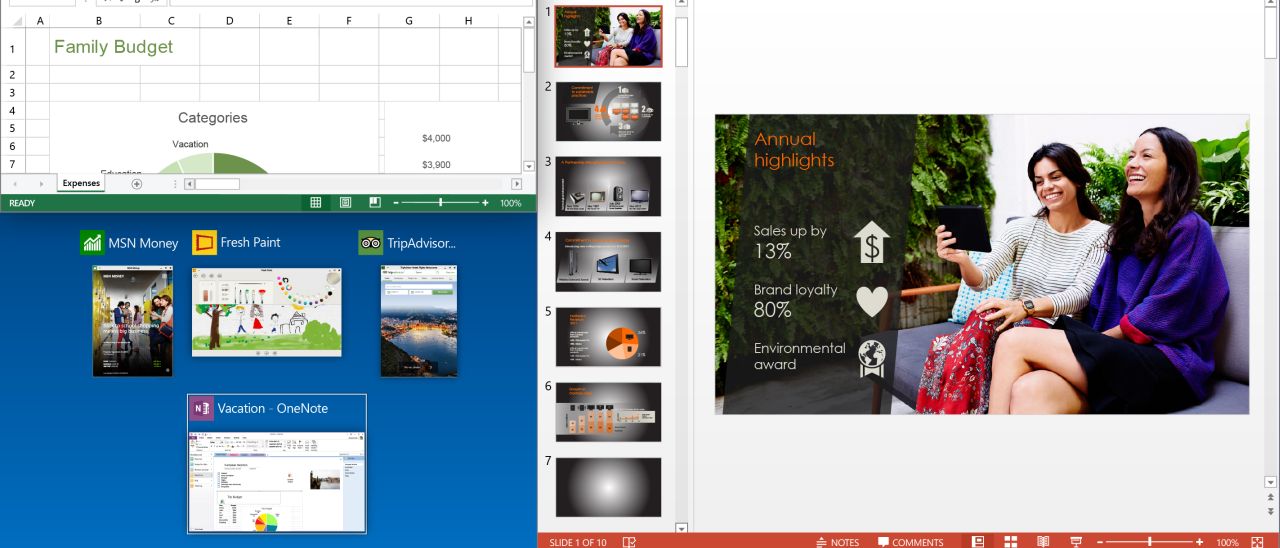The height and width of the screenshot is (548, 1280).
Task: Select slide 2 thumbnail
Action: [x=608, y=111]
